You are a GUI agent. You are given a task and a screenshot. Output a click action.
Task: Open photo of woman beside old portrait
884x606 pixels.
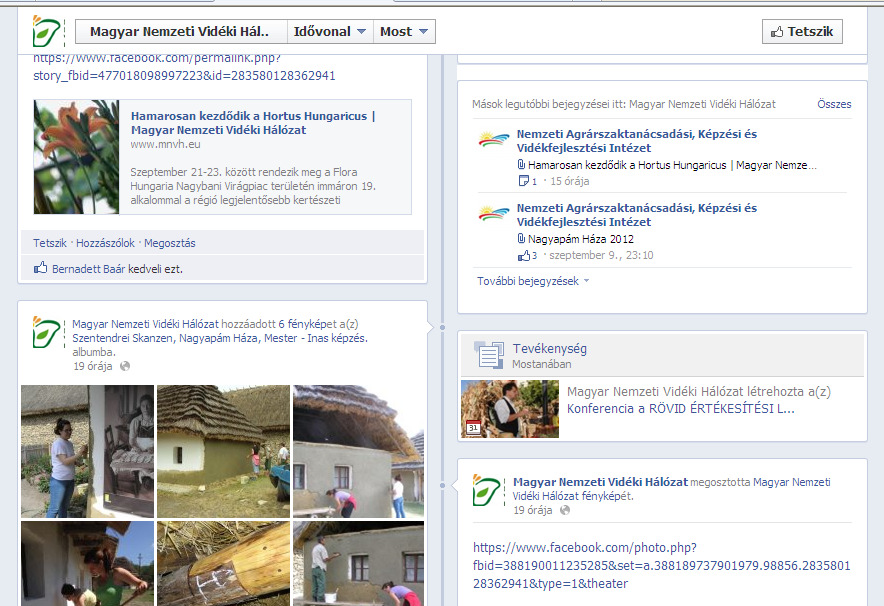[87, 451]
